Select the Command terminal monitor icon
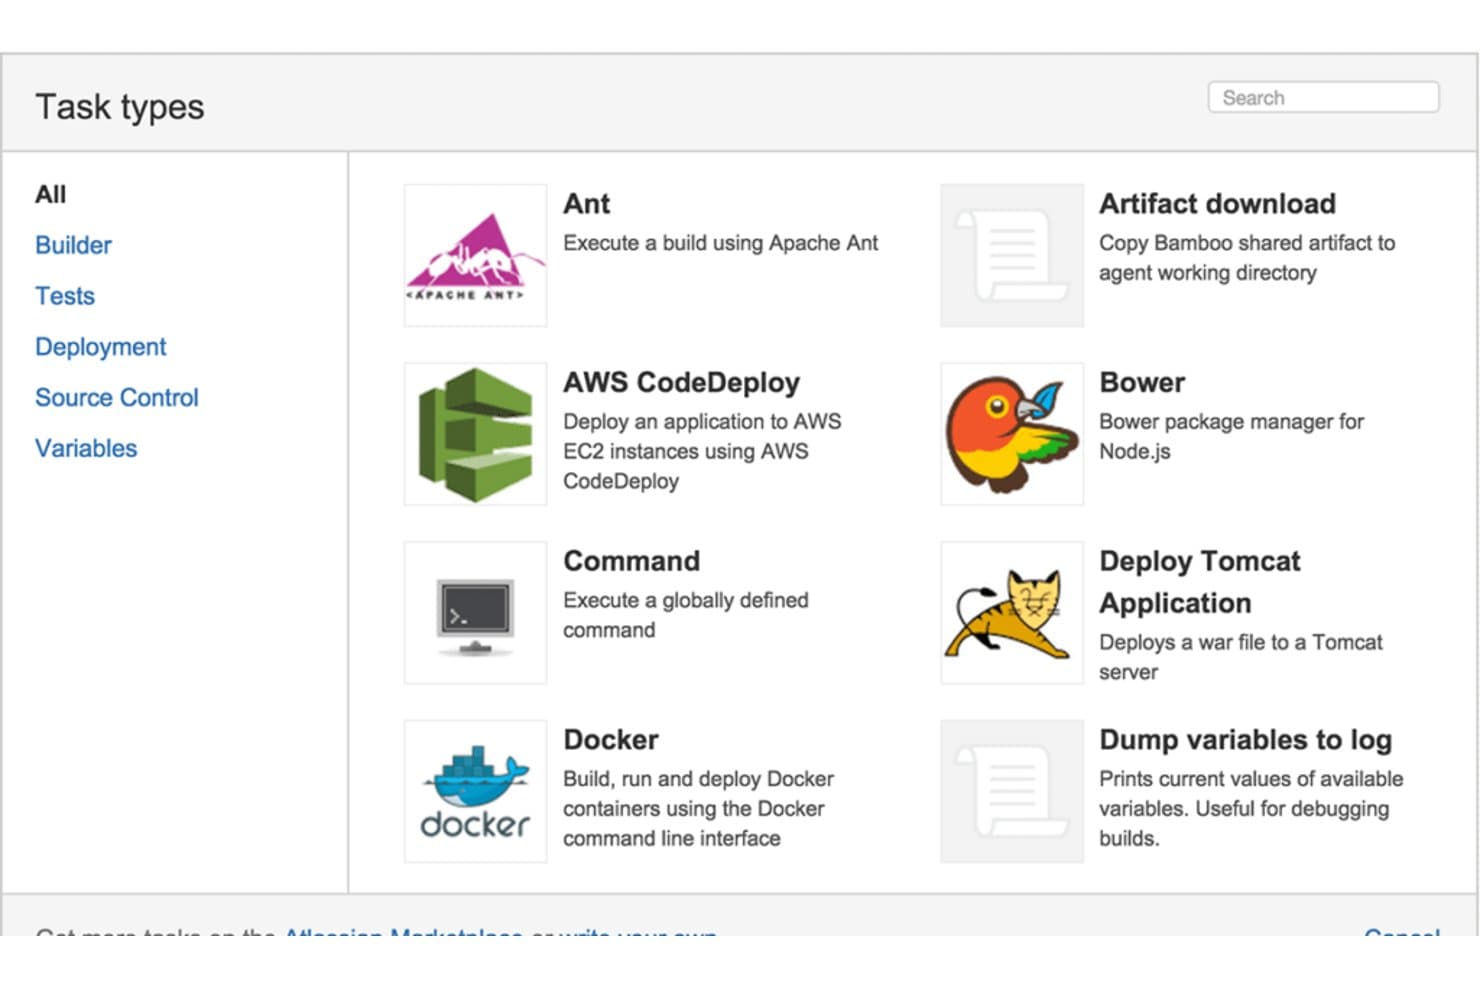The image size is (1480, 987). pos(475,613)
